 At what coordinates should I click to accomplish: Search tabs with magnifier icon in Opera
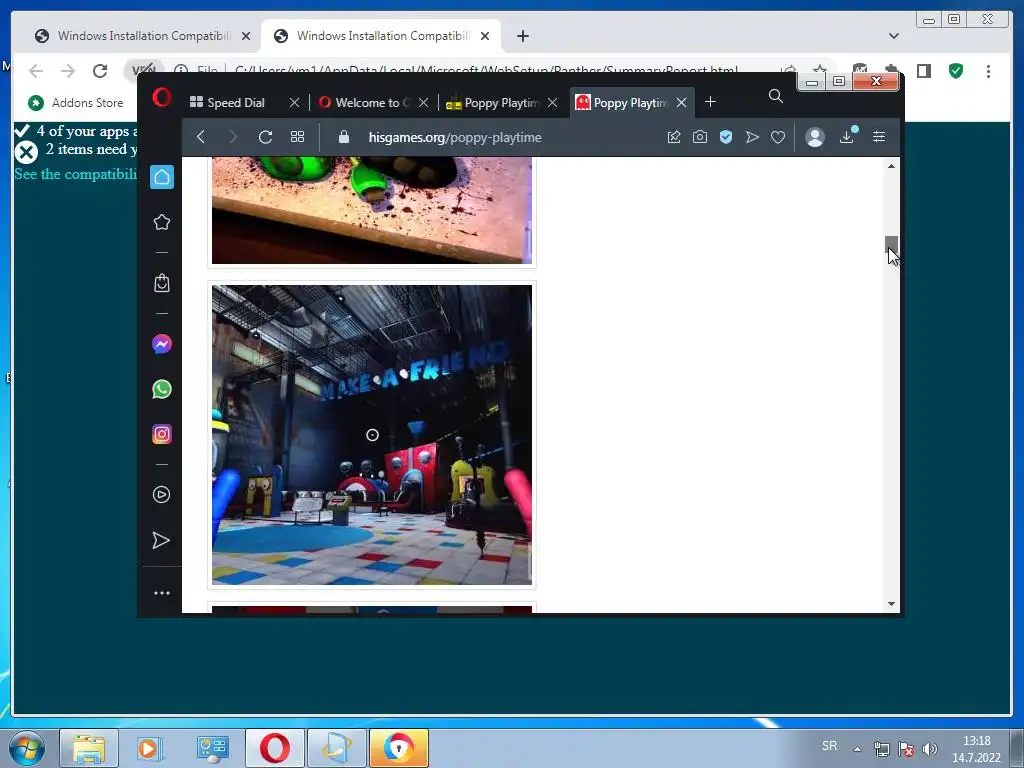(x=775, y=97)
